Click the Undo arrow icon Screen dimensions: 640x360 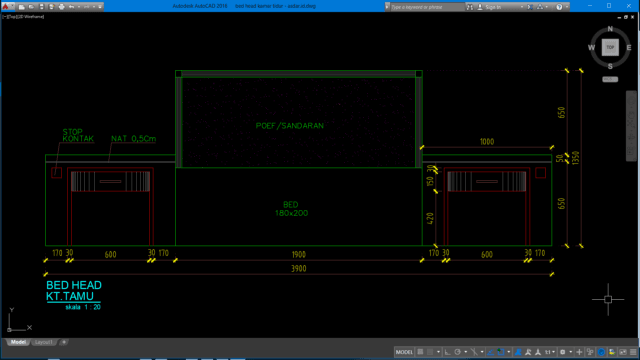[x=71, y=7]
